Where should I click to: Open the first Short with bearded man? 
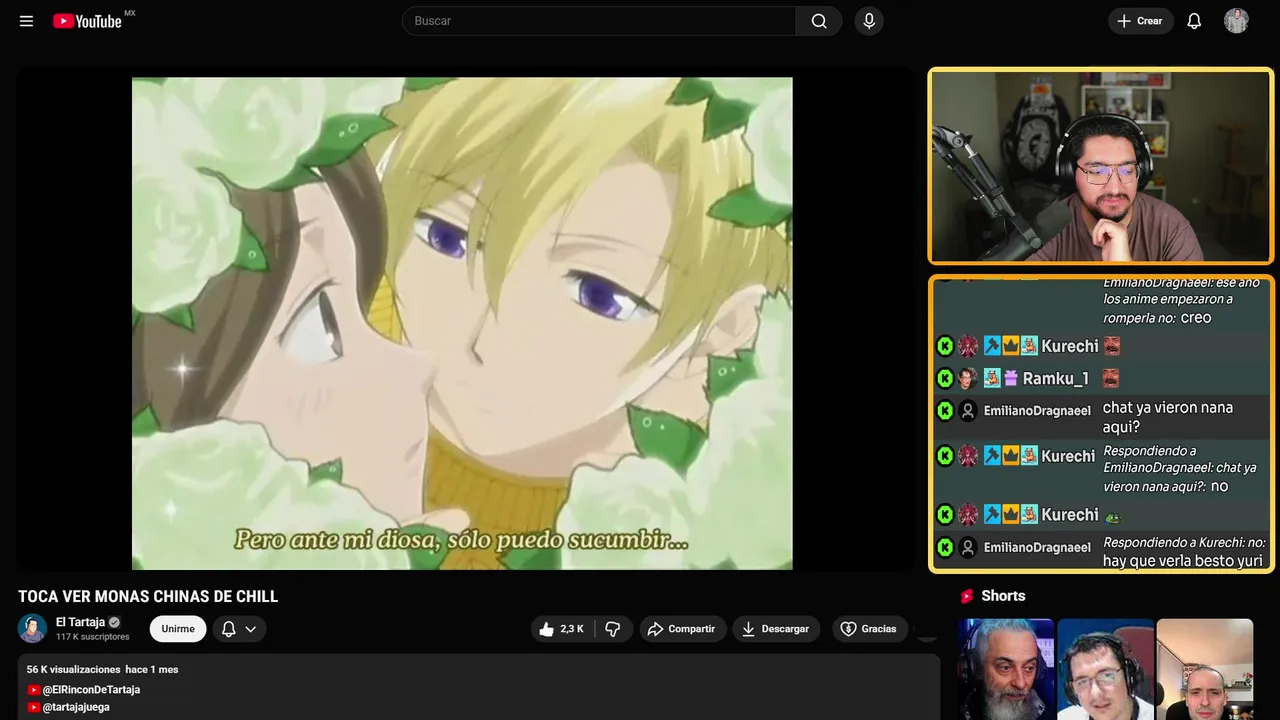[1006, 669]
